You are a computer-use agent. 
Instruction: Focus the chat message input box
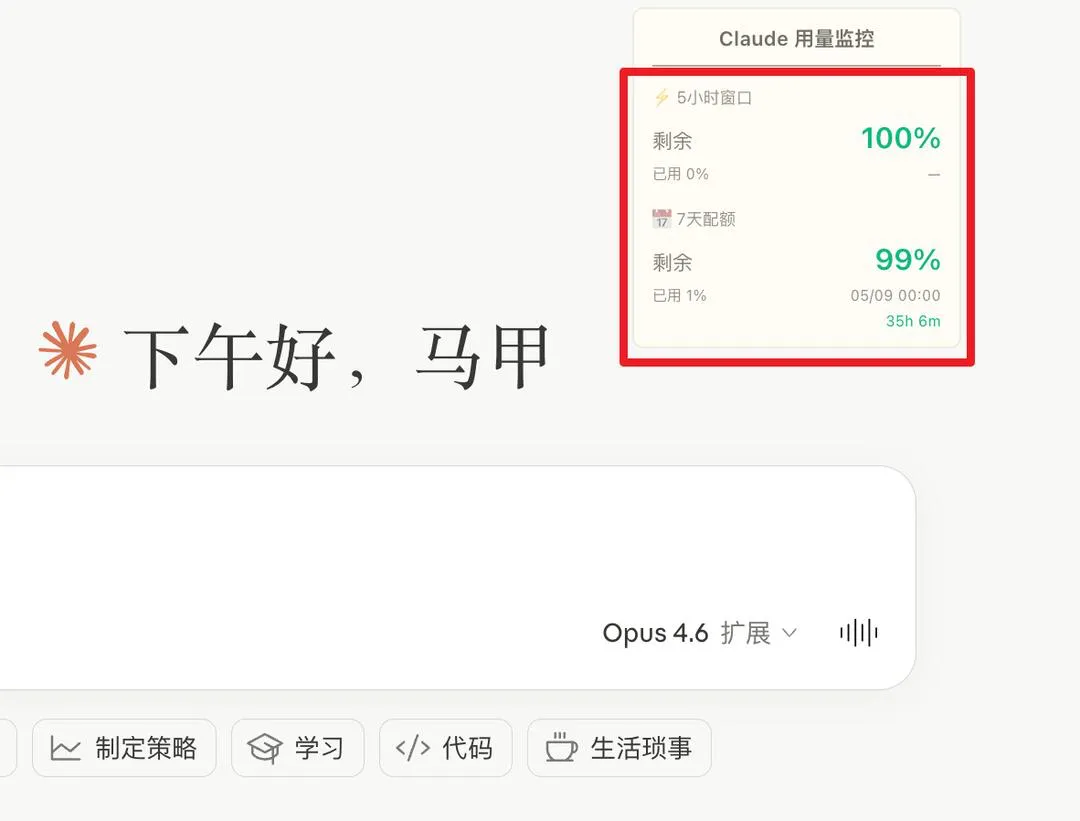(x=413, y=537)
